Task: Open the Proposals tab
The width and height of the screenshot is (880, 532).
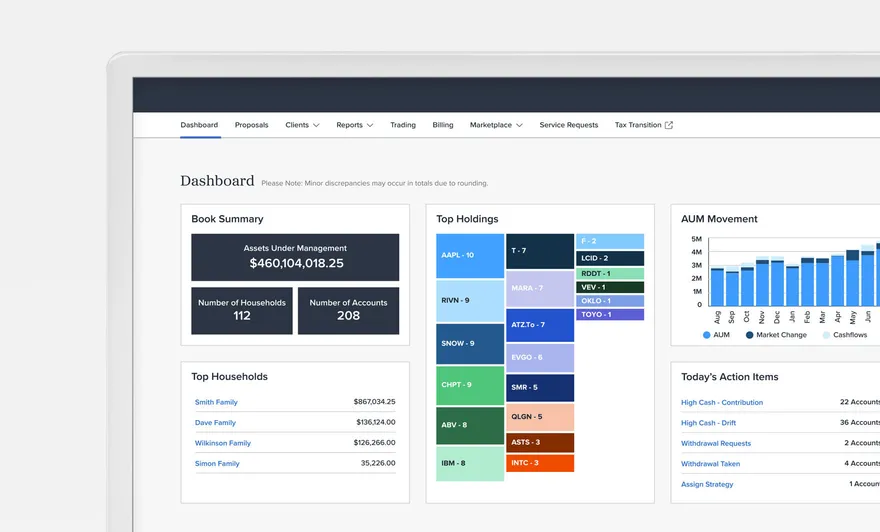Action: click(x=251, y=125)
